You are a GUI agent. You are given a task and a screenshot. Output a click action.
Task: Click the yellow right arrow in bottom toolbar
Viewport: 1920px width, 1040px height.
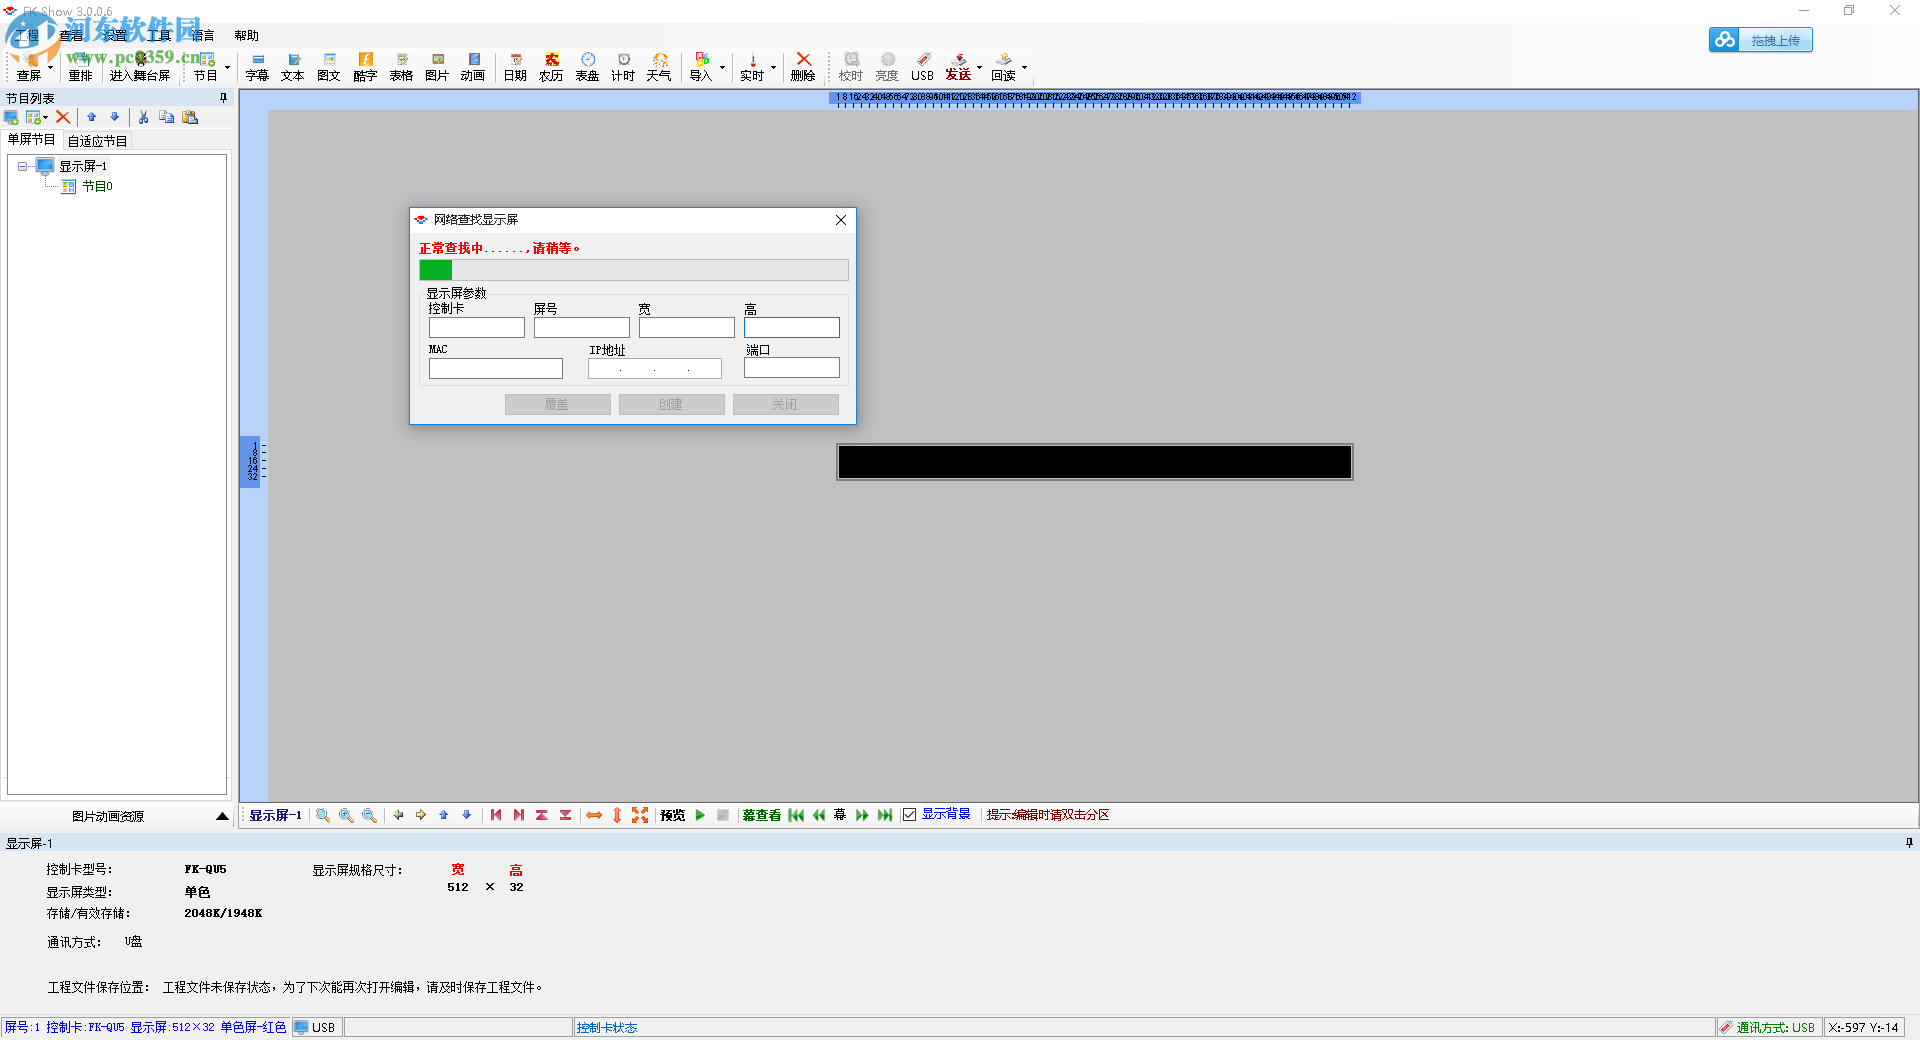pos(421,815)
